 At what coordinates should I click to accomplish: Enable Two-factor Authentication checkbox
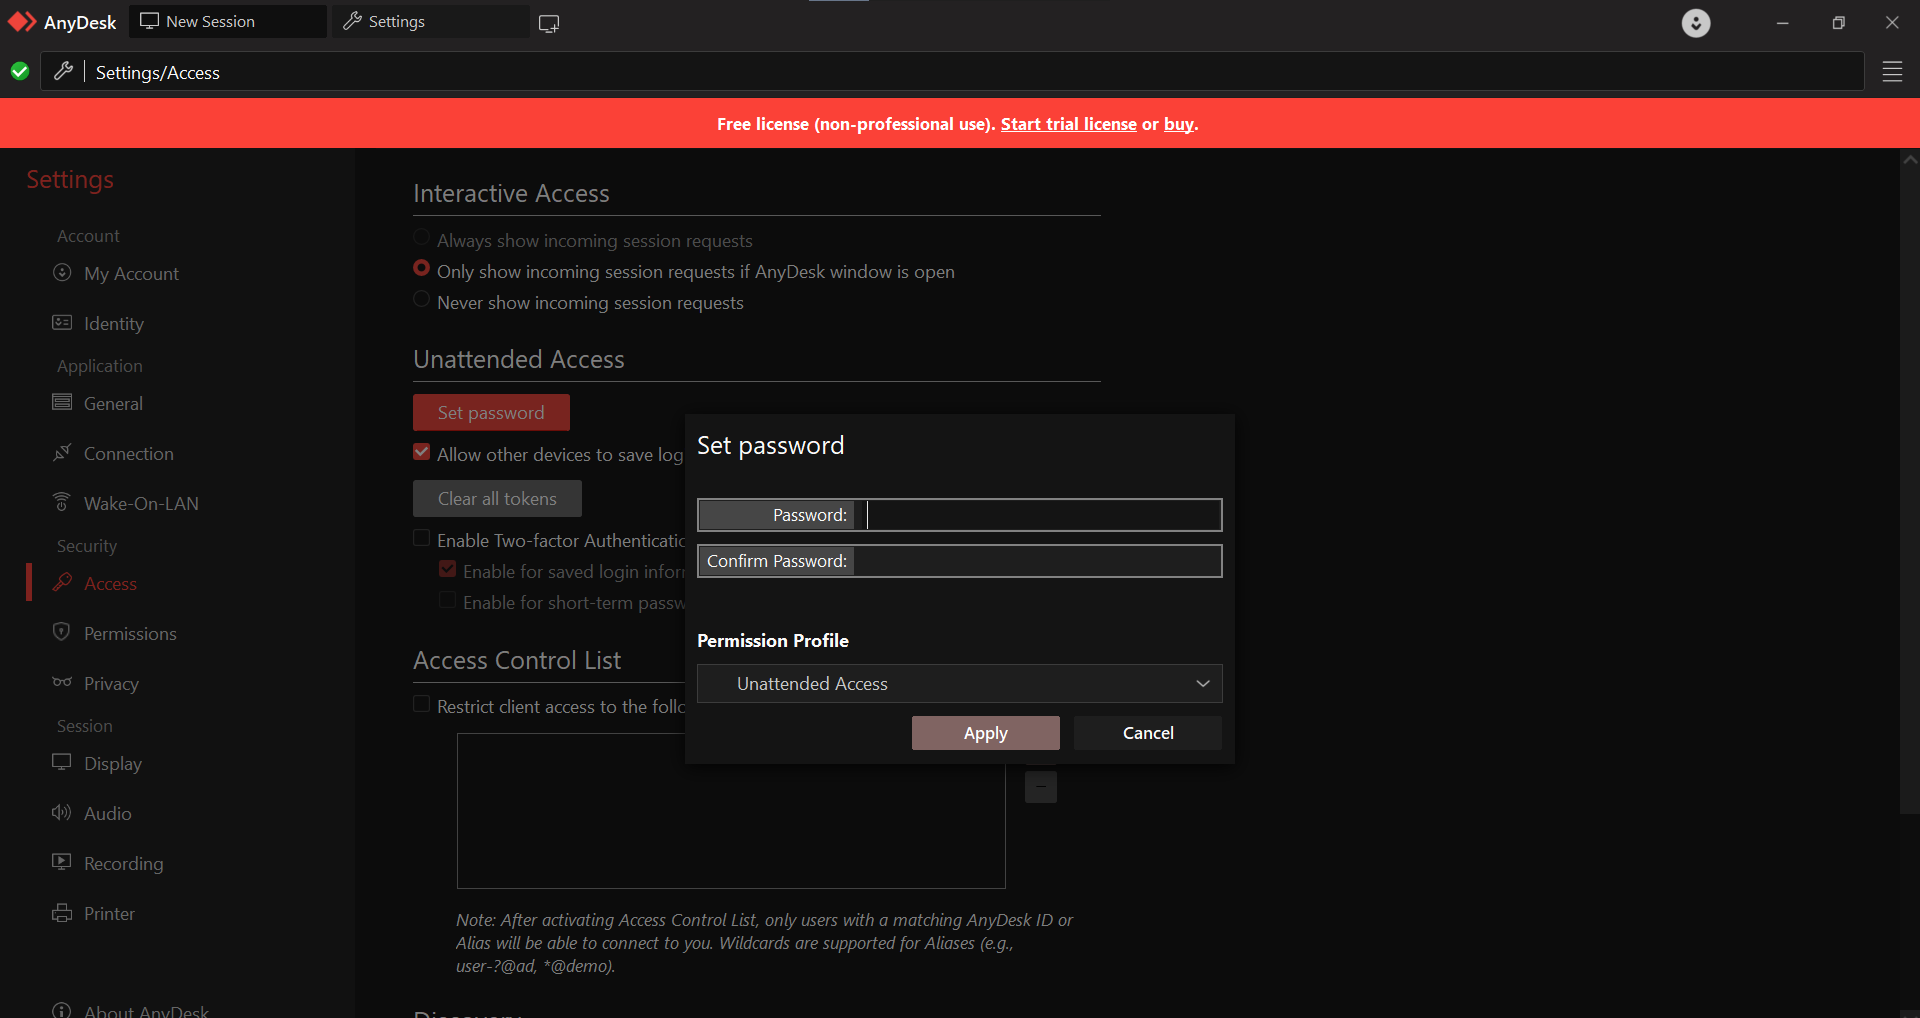point(422,538)
